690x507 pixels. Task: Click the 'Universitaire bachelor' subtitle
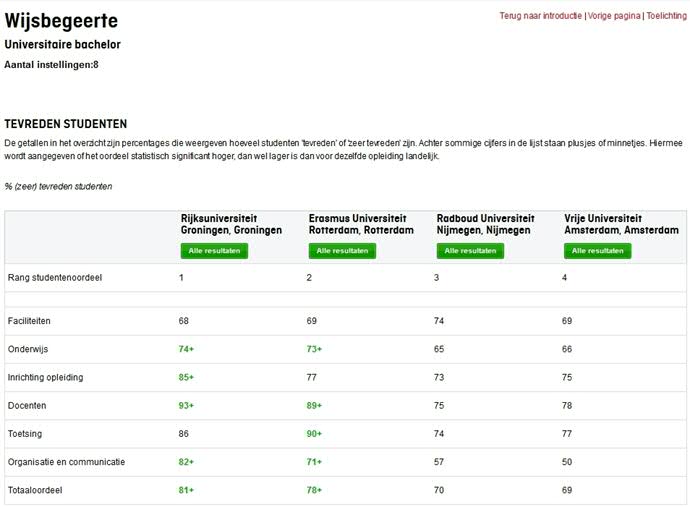point(62,44)
